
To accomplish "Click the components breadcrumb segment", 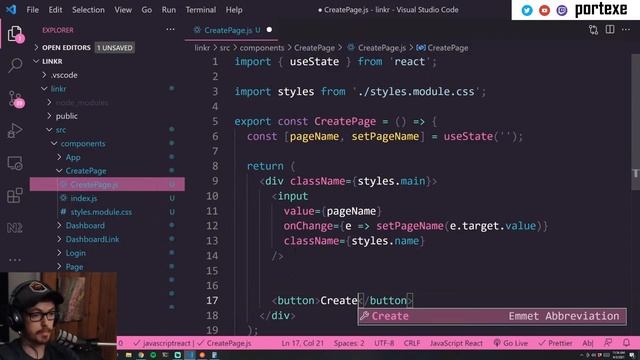I will [x=262, y=48].
